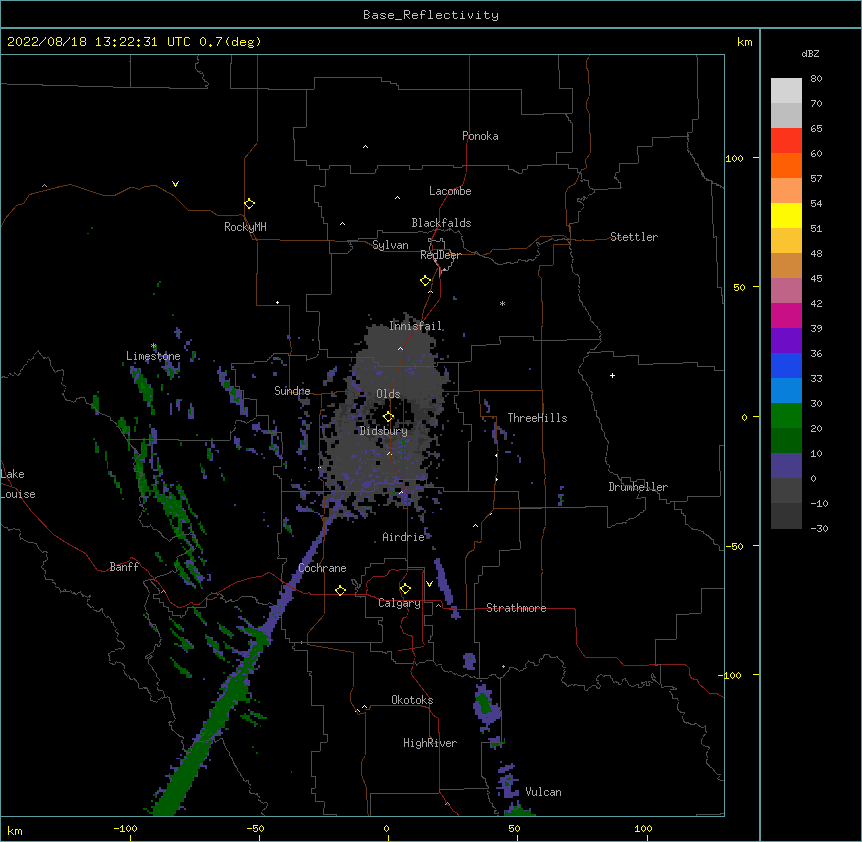The width and height of the screenshot is (862, 842).
Task: Select the orange 57–60 dBZ color swatch
Action: [x=786, y=165]
